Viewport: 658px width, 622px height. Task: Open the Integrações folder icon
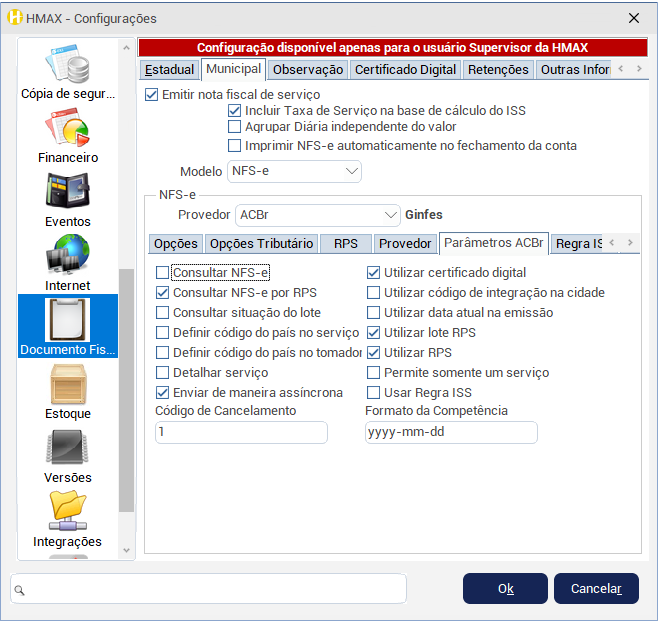coord(67,512)
